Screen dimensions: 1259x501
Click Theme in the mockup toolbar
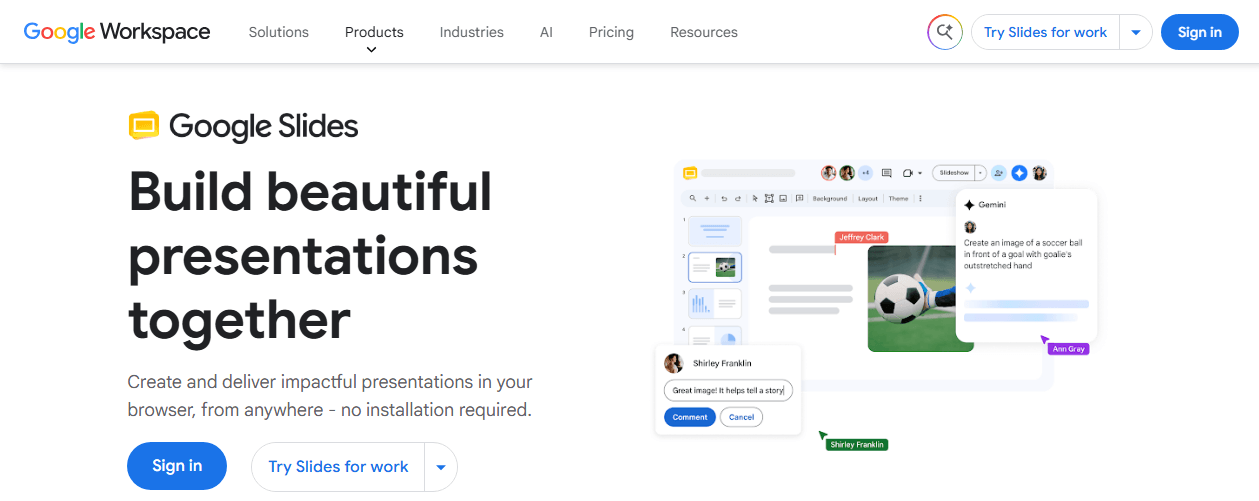[x=899, y=198]
